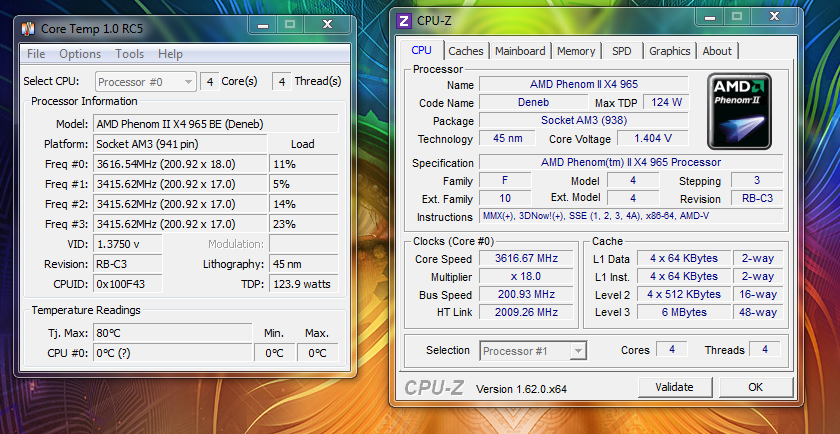Click the AMD Phenom II logo image
The width and height of the screenshot is (840, 434).
tap(739, 111)
